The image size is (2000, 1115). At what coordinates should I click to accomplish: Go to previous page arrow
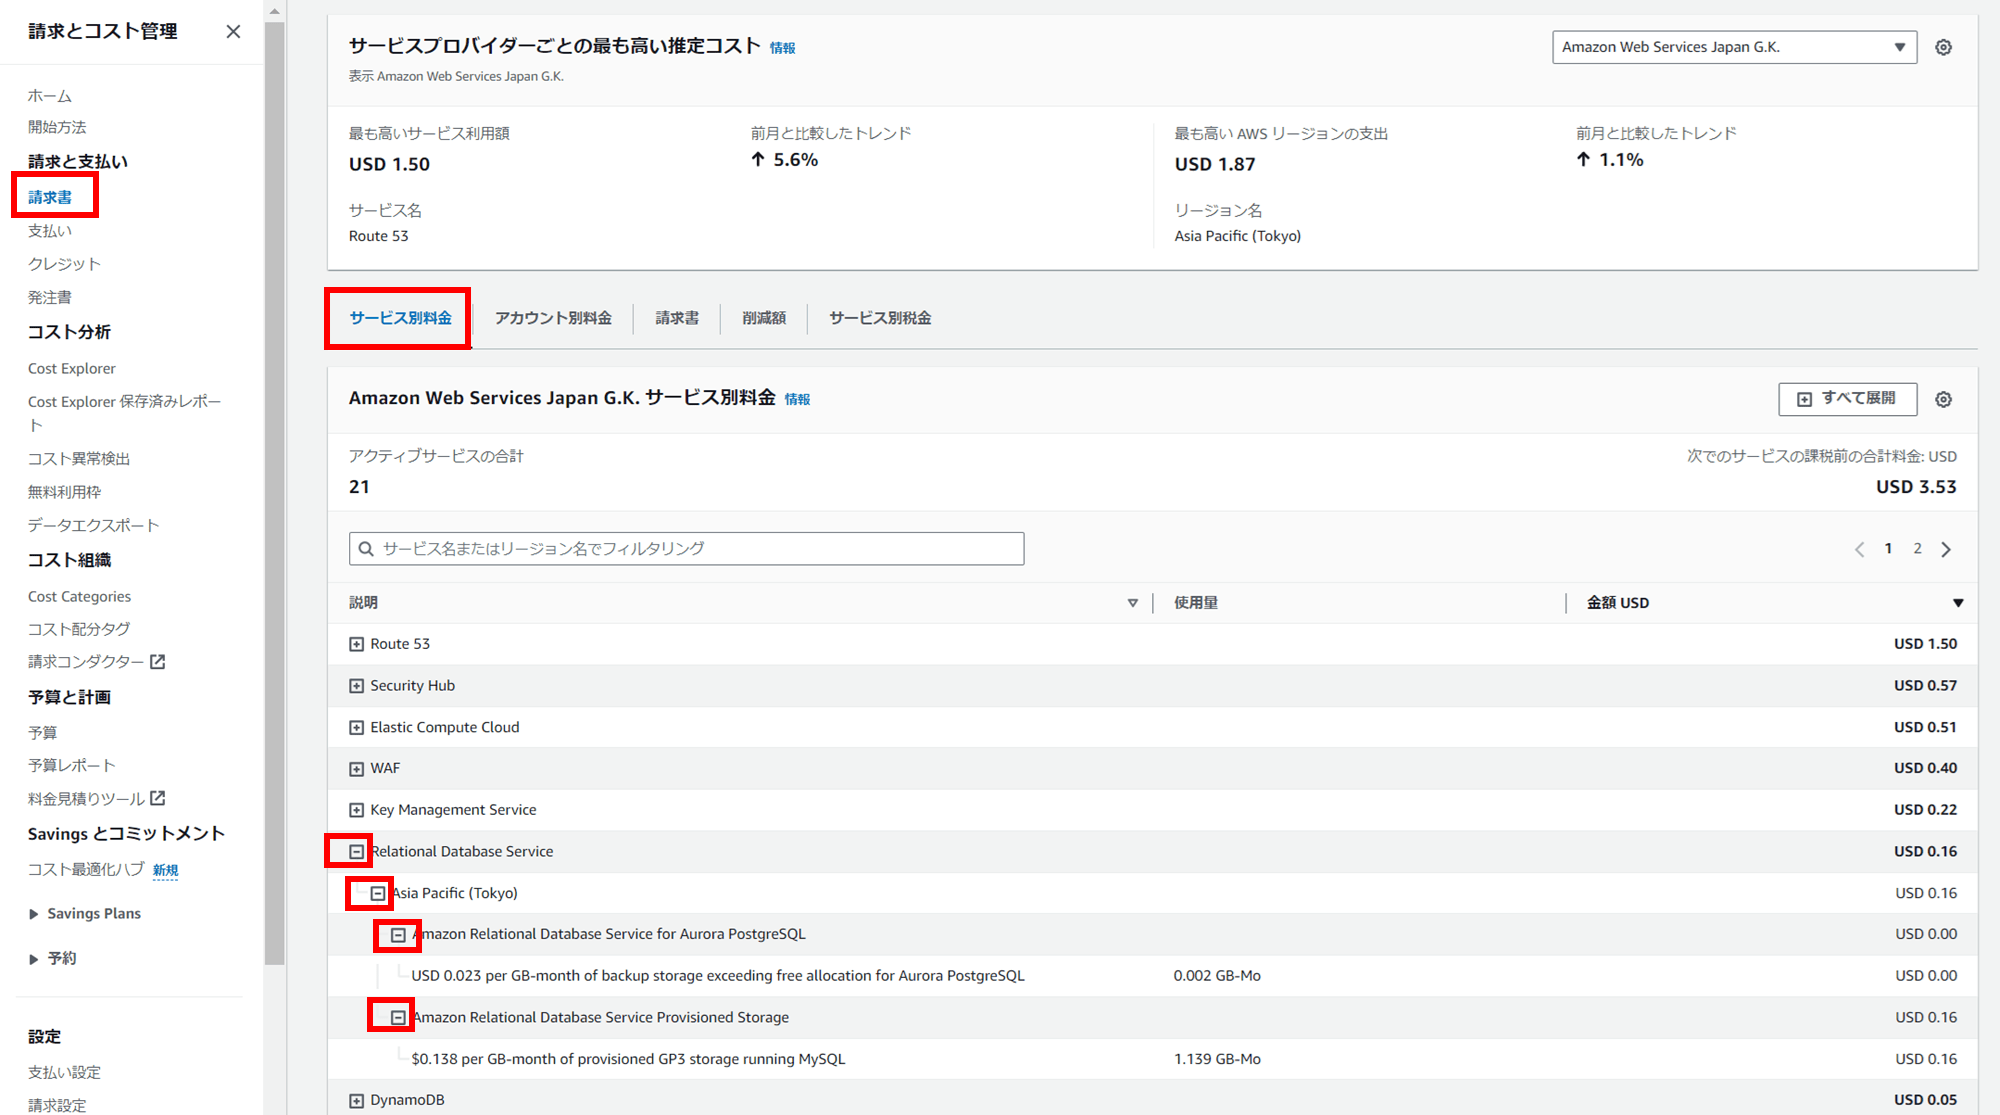coord(1859,549)
